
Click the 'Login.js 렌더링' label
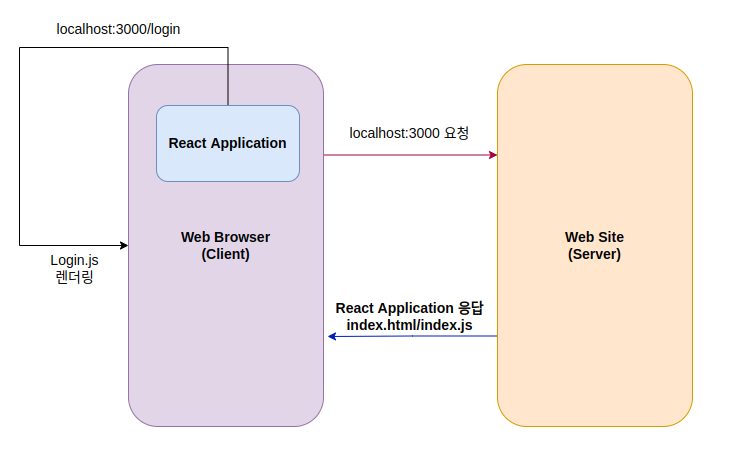pyautogui.click(x=74, y=269)
